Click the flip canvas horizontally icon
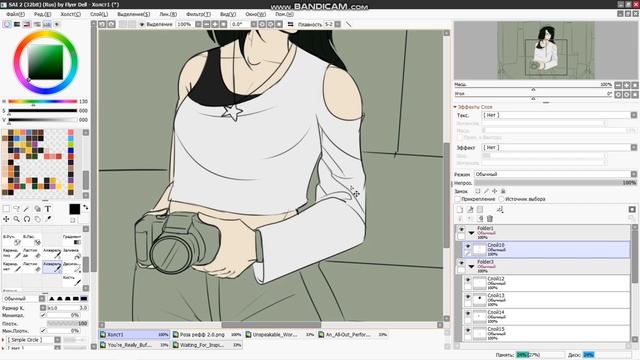 [x=291, y=24]
